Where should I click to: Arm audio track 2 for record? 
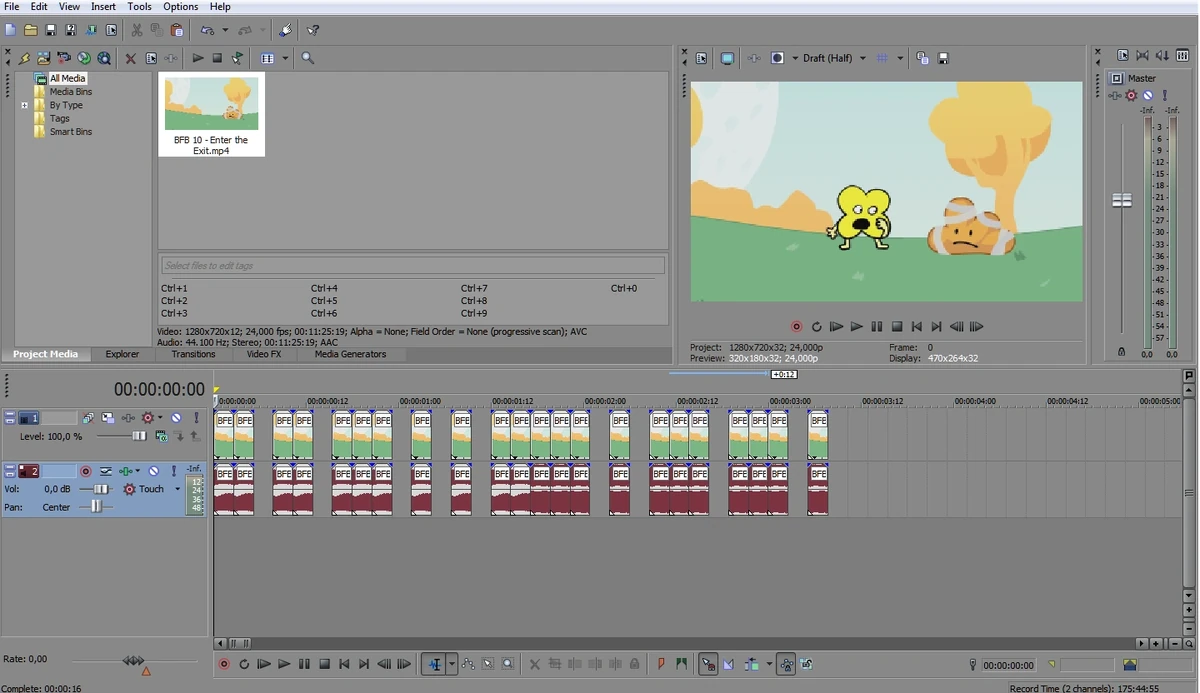pos(86,471)
